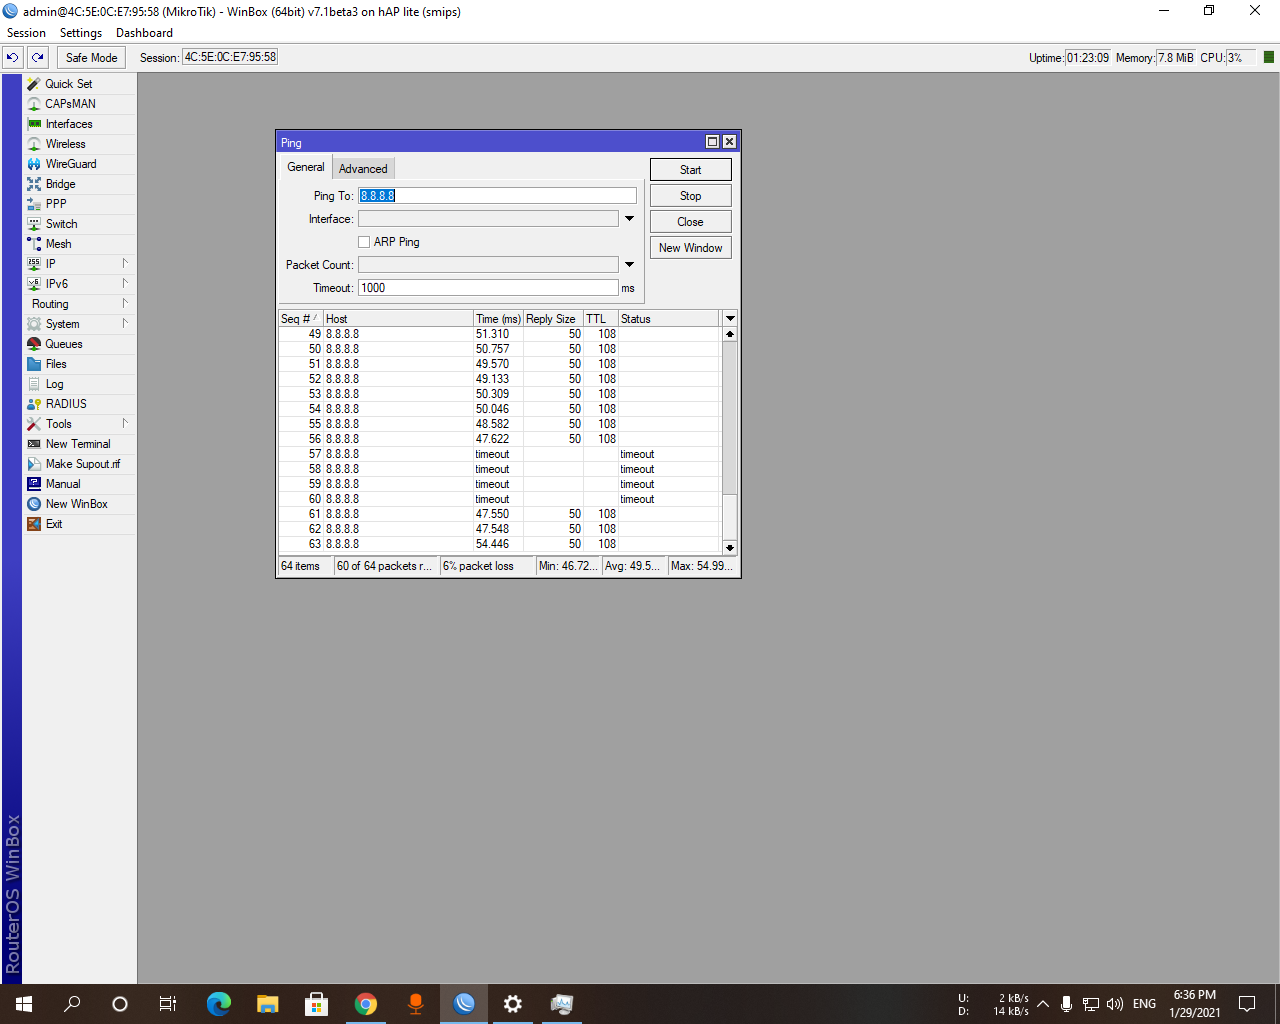Click the undo arrow in the toolbar
This screenshot has height=1024, width=1280.
click(12, 57)
